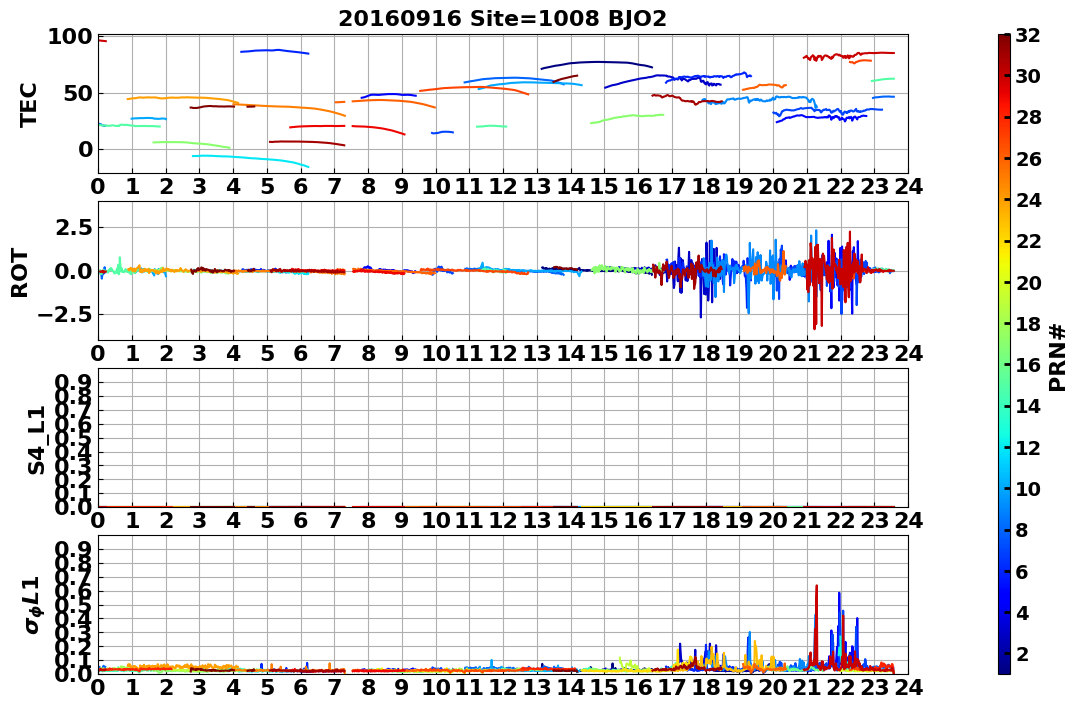1077x709 pixels.
Task: Click colorbar tick value 22
Action: [x=1028, y=241]
